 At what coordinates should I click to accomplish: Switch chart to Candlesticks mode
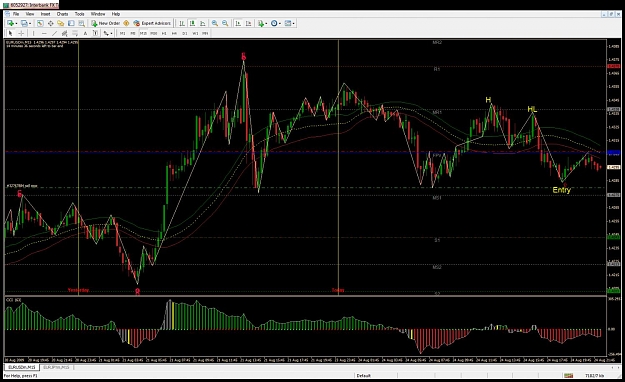pyautogui.click(x=192, y=24)
